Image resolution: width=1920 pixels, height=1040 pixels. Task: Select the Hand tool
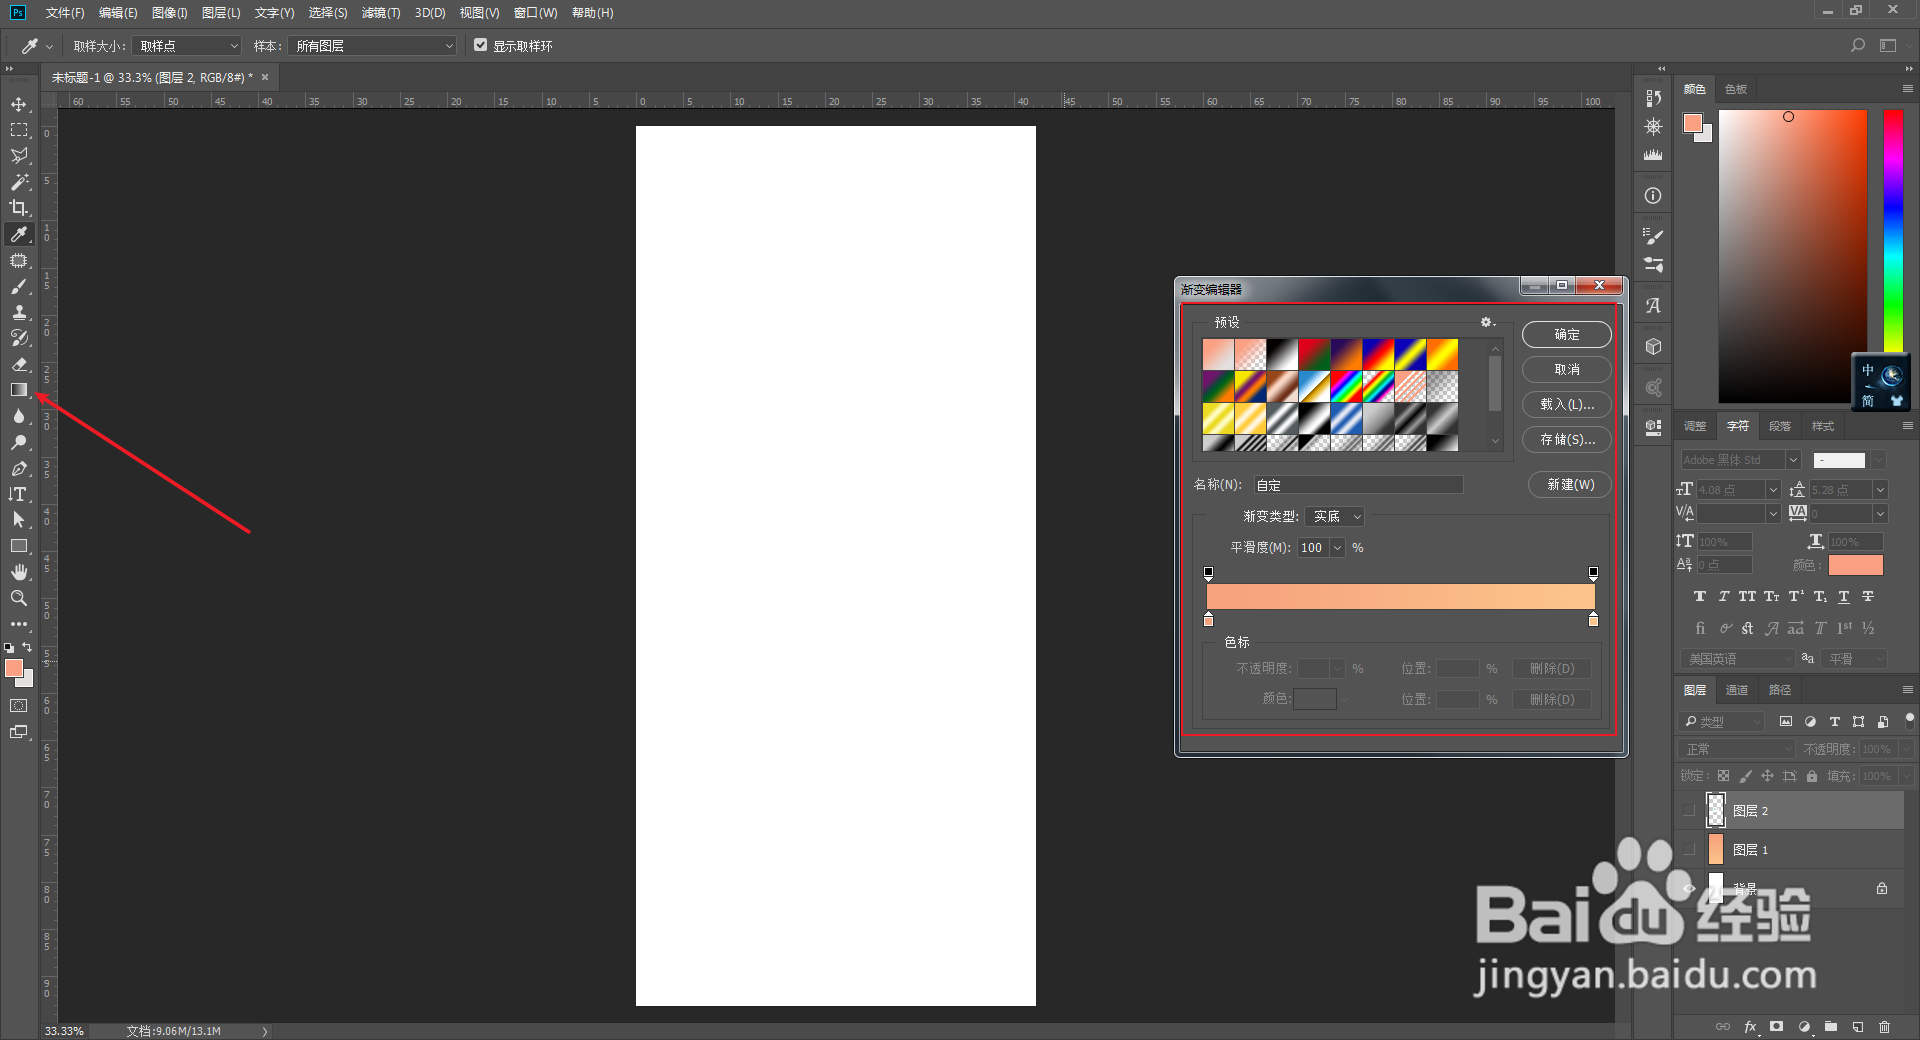point(19,572)
